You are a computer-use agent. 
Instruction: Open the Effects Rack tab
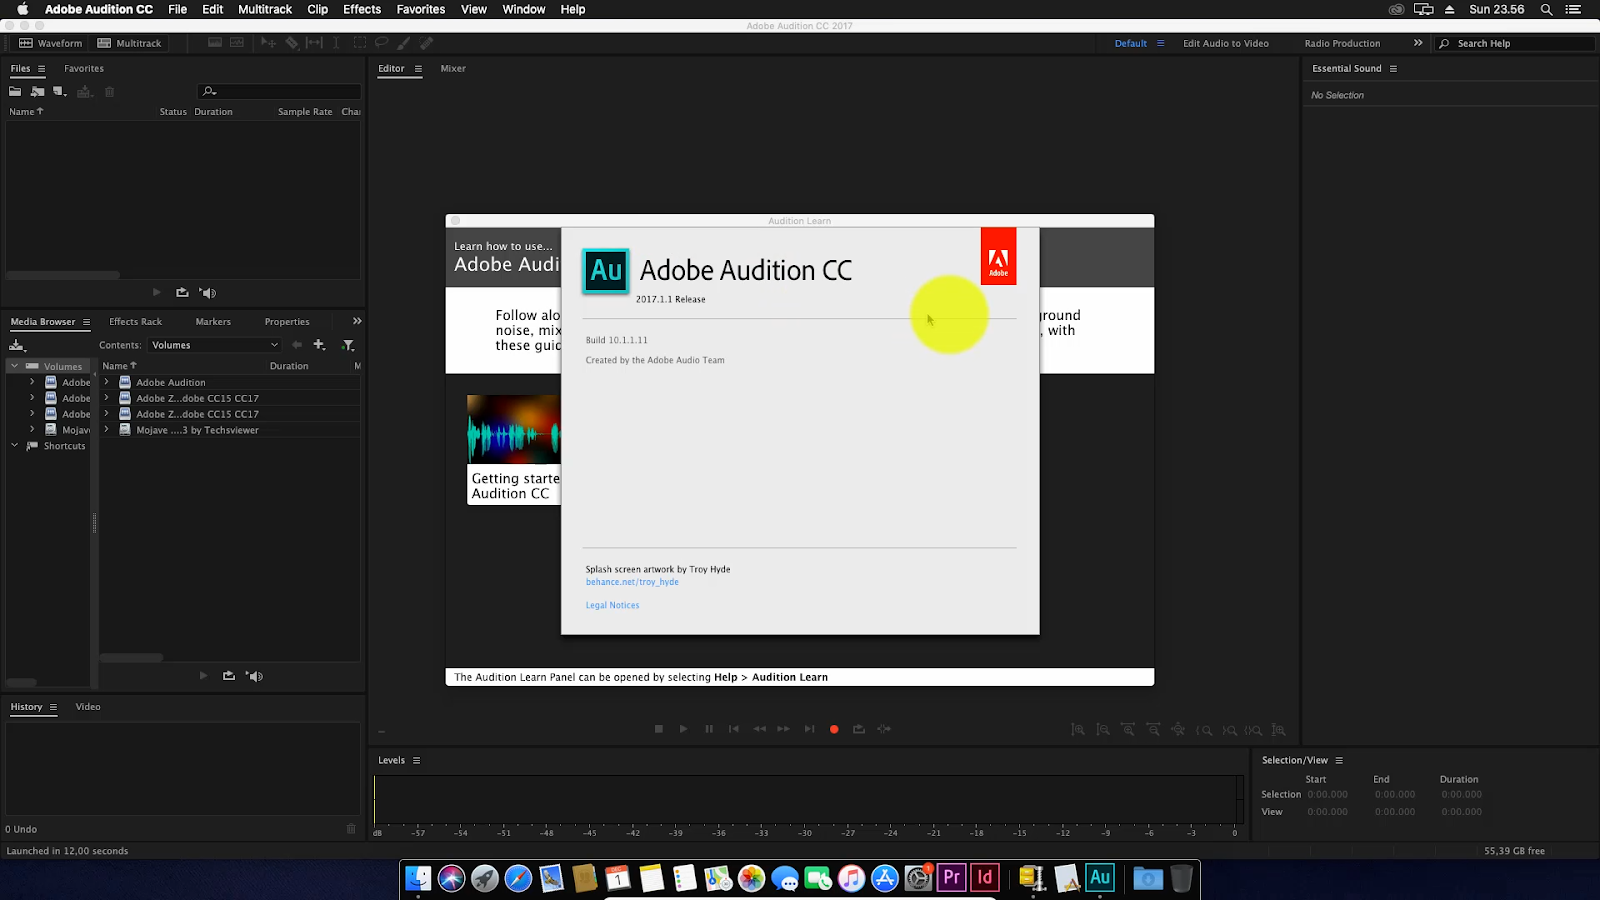pyautogui.click(x=135, y=322)
